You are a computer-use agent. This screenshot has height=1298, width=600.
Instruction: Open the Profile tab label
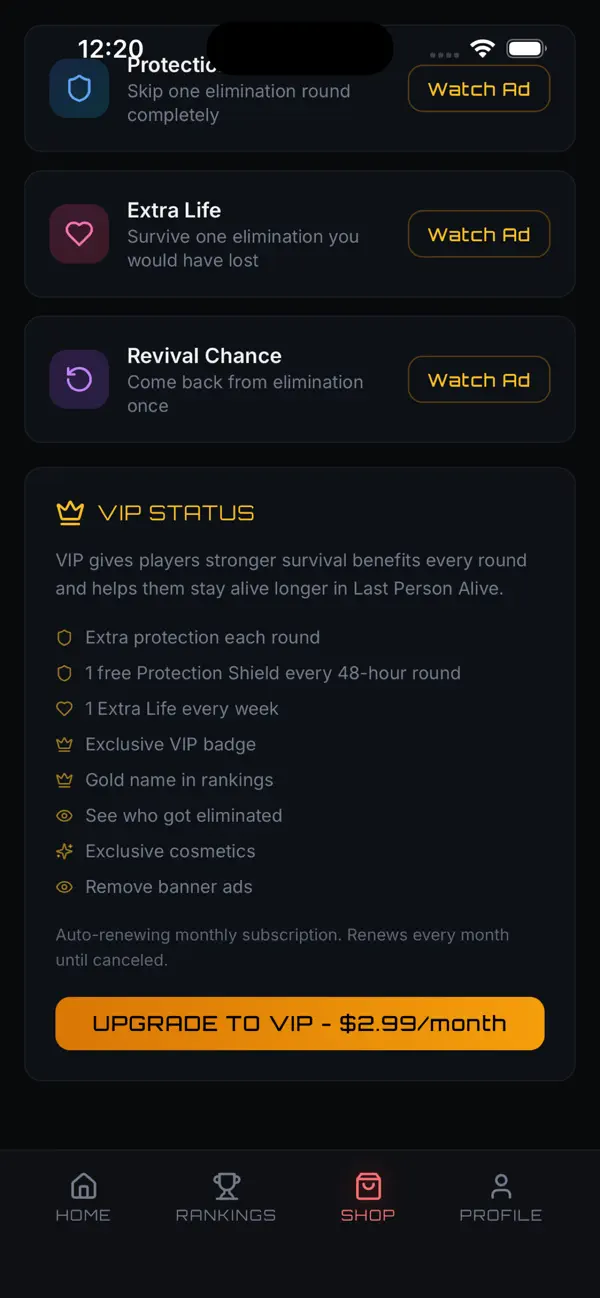coord(501,1215)
